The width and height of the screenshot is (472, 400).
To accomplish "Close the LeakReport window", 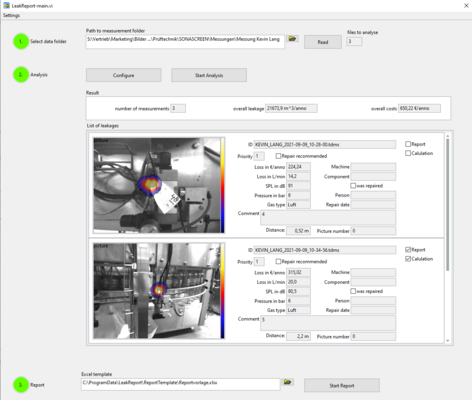I will pyautogui.click(x=466, y=6).
